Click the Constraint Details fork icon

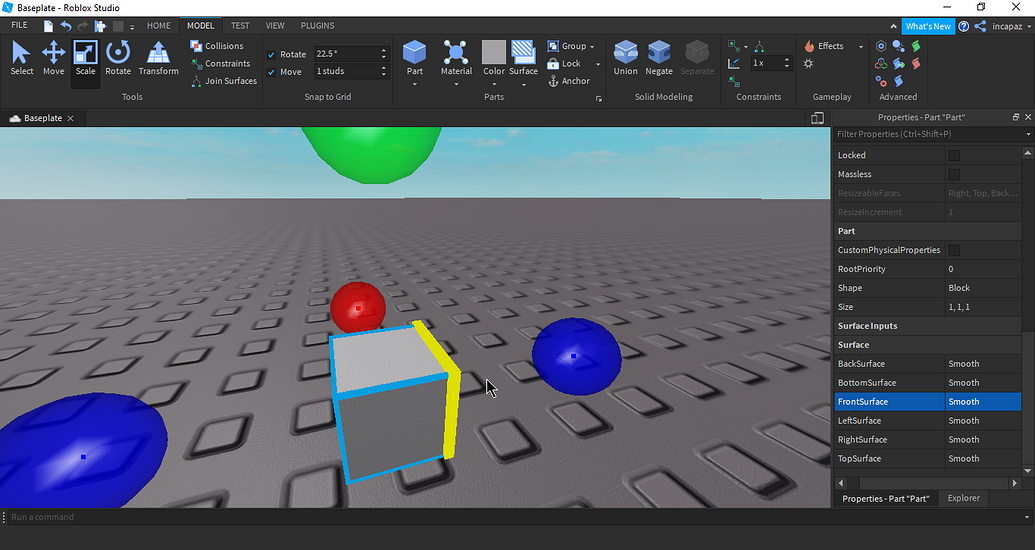click(x=760, y=46)
